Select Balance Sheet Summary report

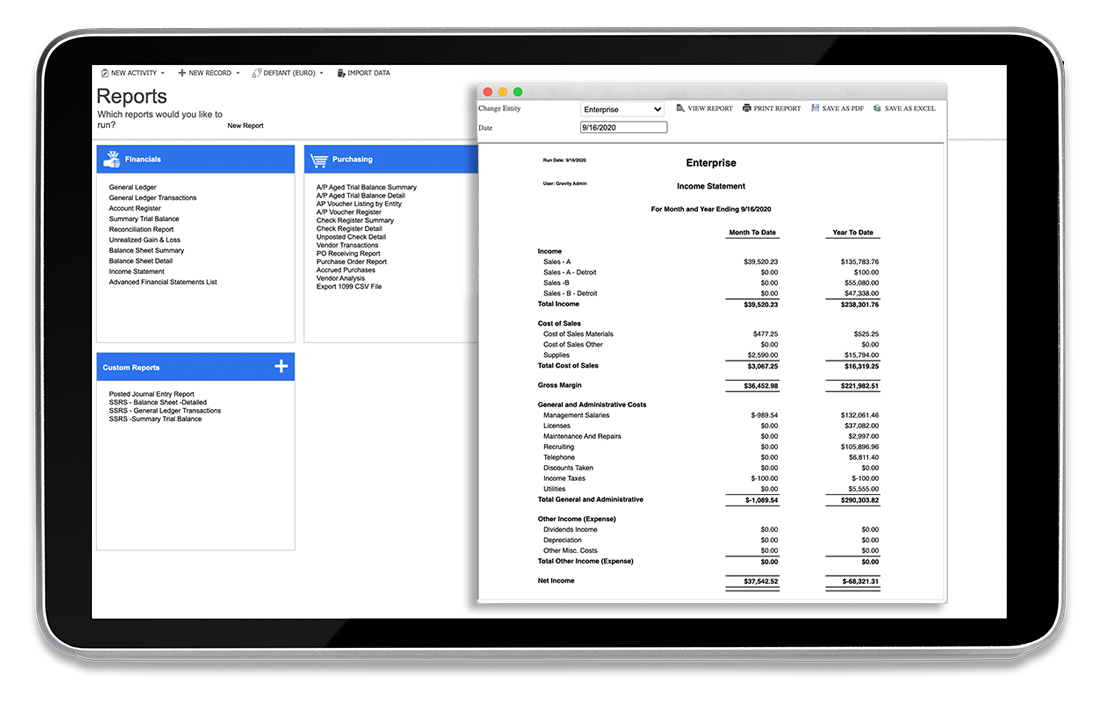coord(146,251)
